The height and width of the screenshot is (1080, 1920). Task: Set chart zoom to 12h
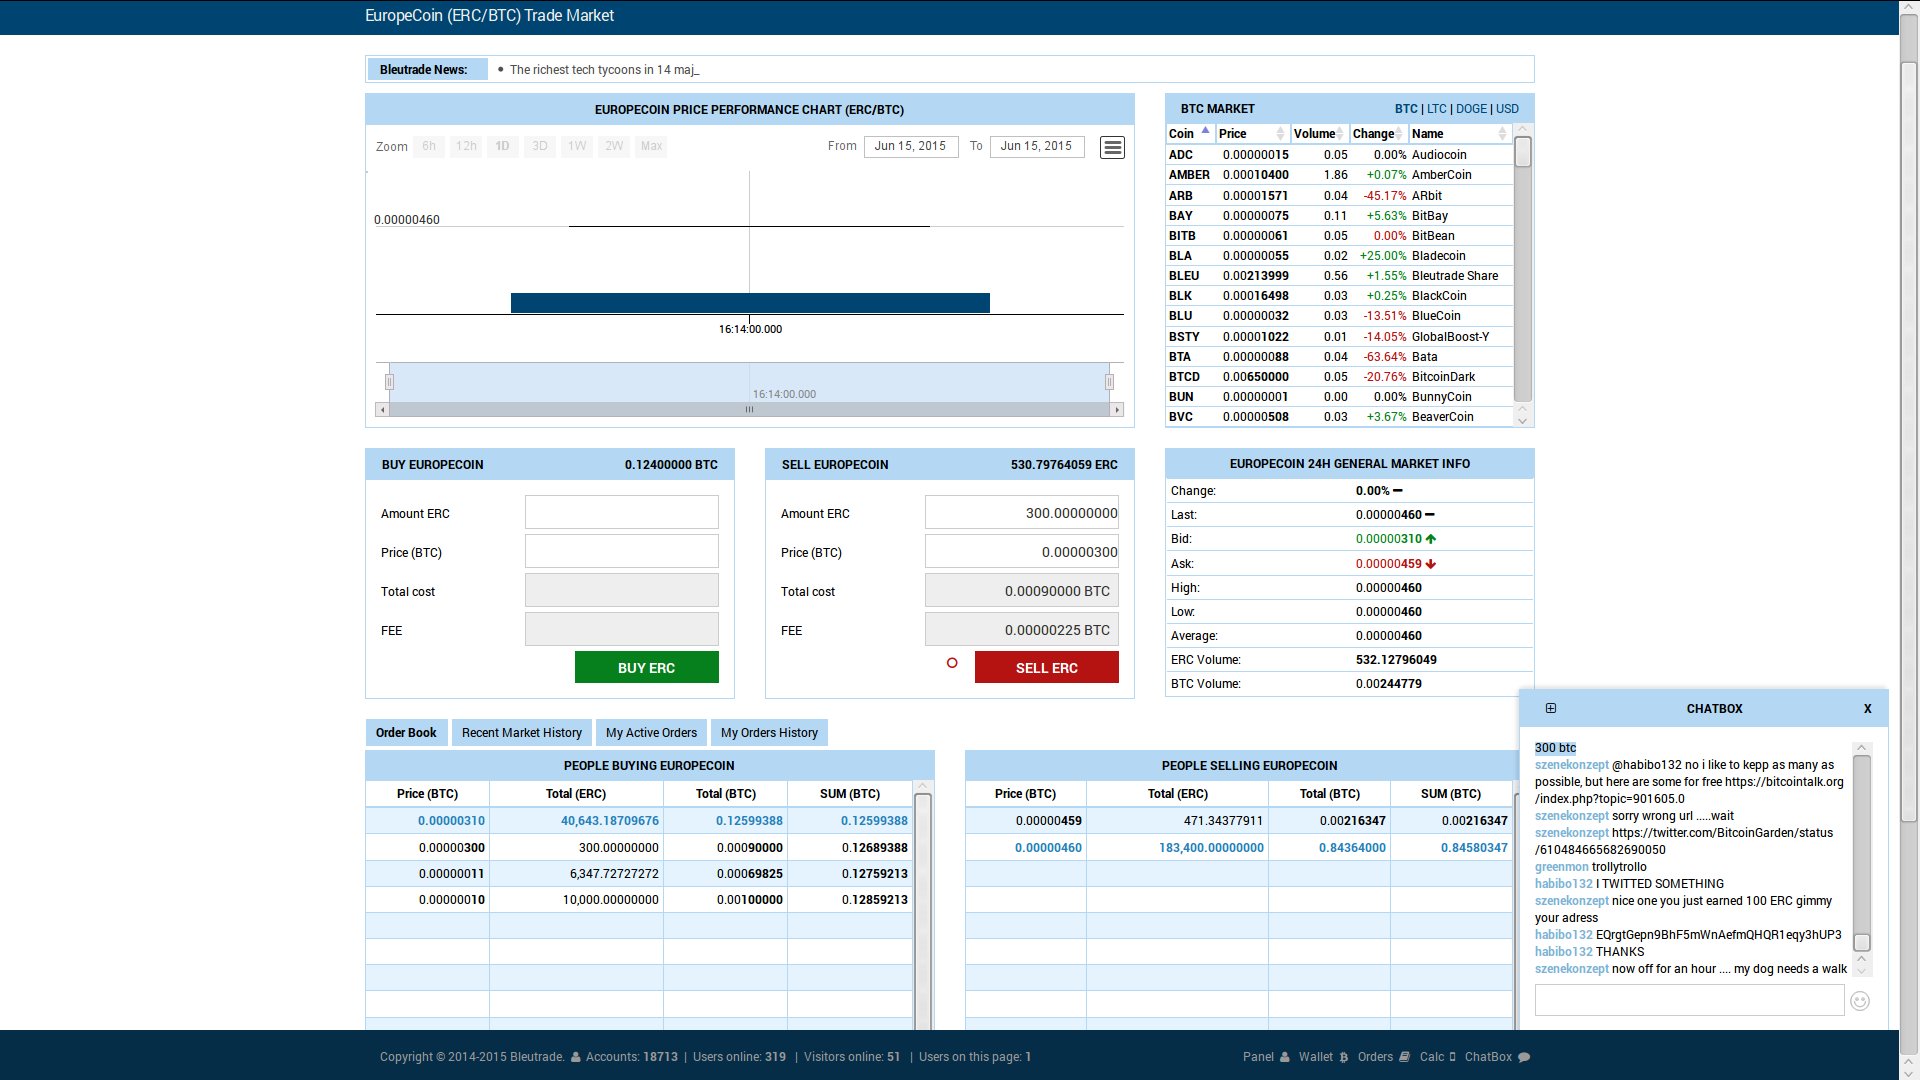coord(466,146)
